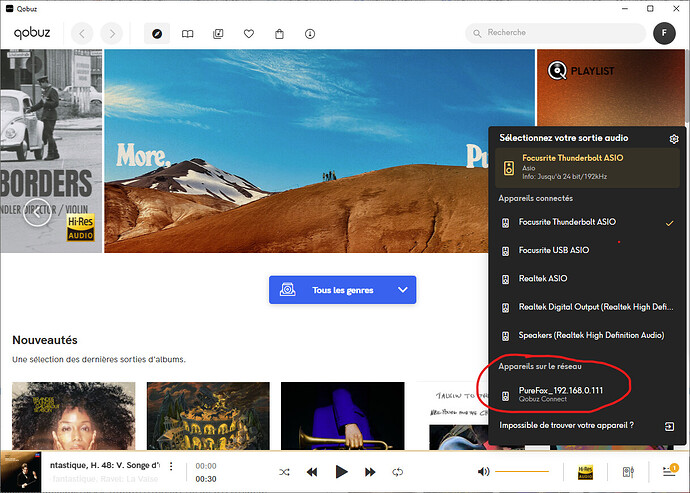Mute with the speaker volume icon
The image size is (690, 493).
(483, 472)
